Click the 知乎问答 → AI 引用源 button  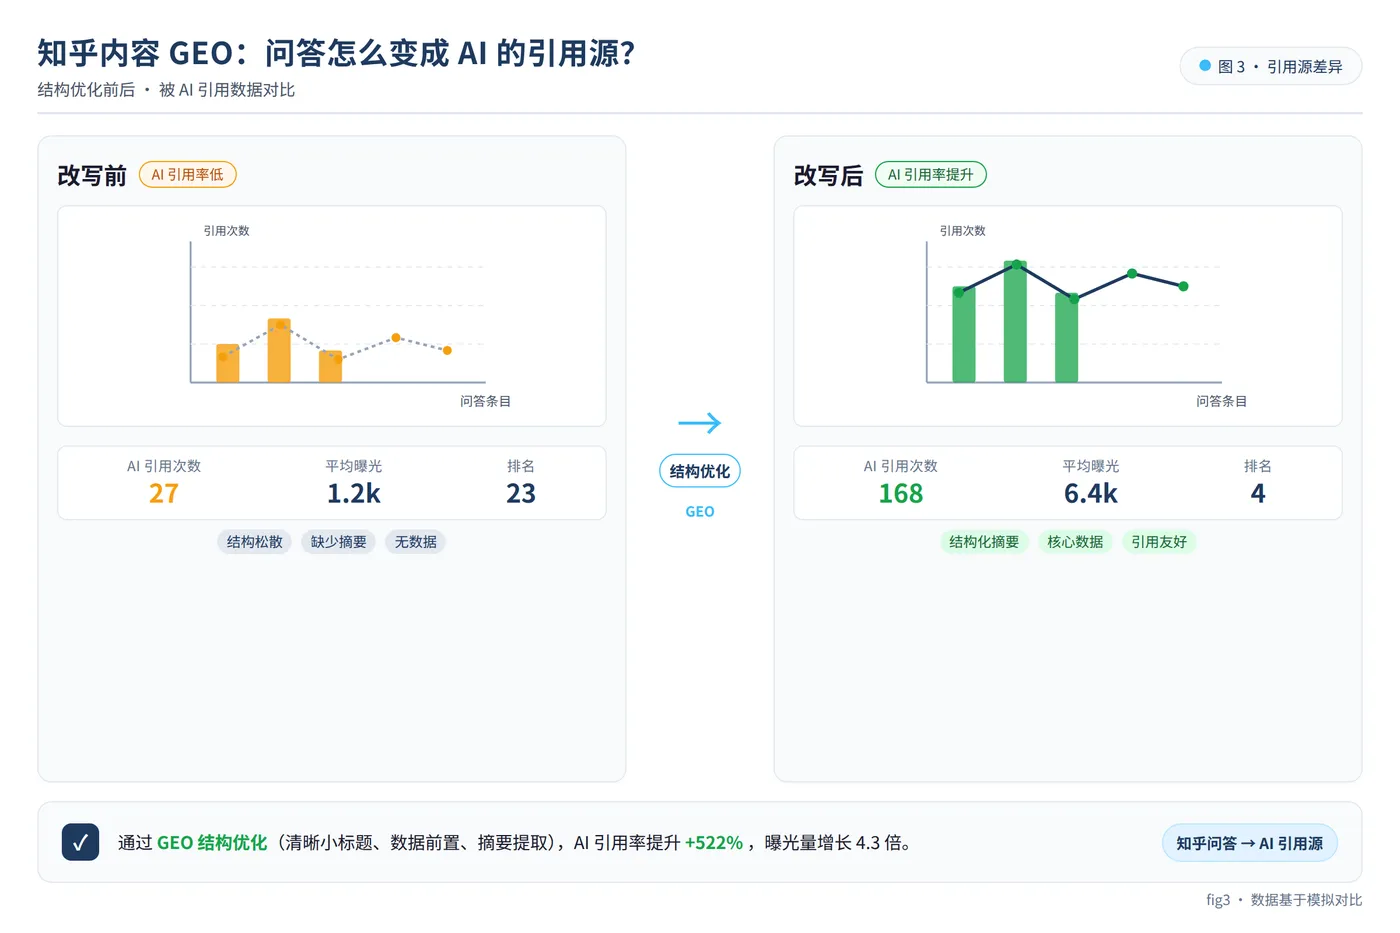coord(1249,843)
